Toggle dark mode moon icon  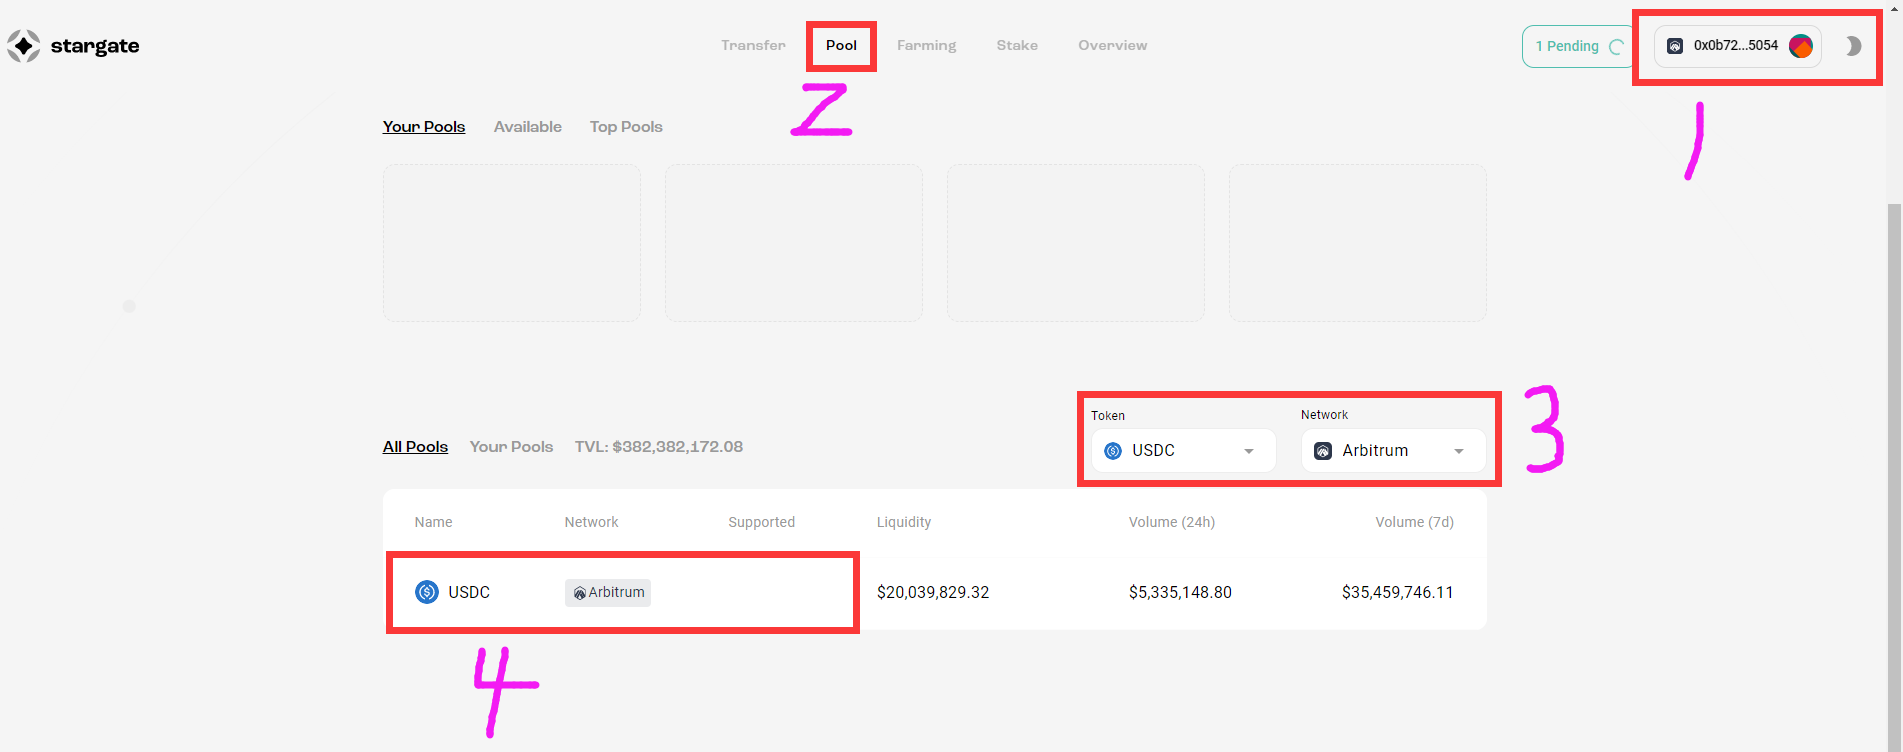(x=1853, y=46)
